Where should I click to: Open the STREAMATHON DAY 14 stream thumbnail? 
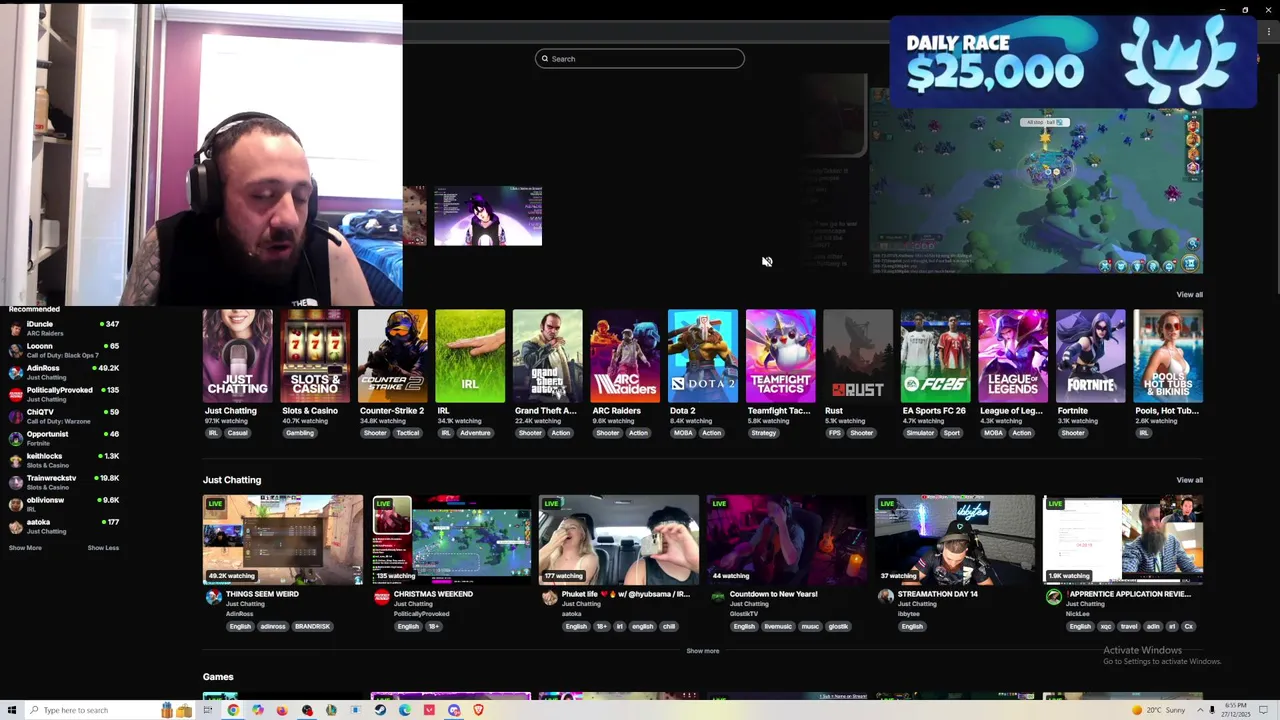pyautogui.click(x=955, y=540)
